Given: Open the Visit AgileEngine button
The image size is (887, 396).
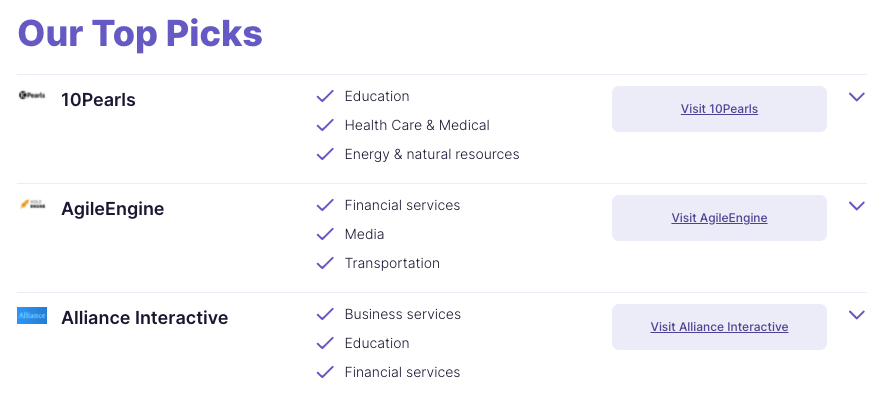Looking at the screenshot, I should pyautogui.click(x=719, y=218).
